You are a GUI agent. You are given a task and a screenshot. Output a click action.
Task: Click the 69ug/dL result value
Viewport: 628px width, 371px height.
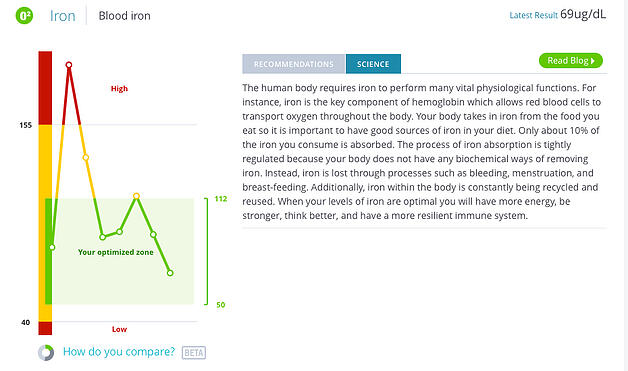click(583, 14)
